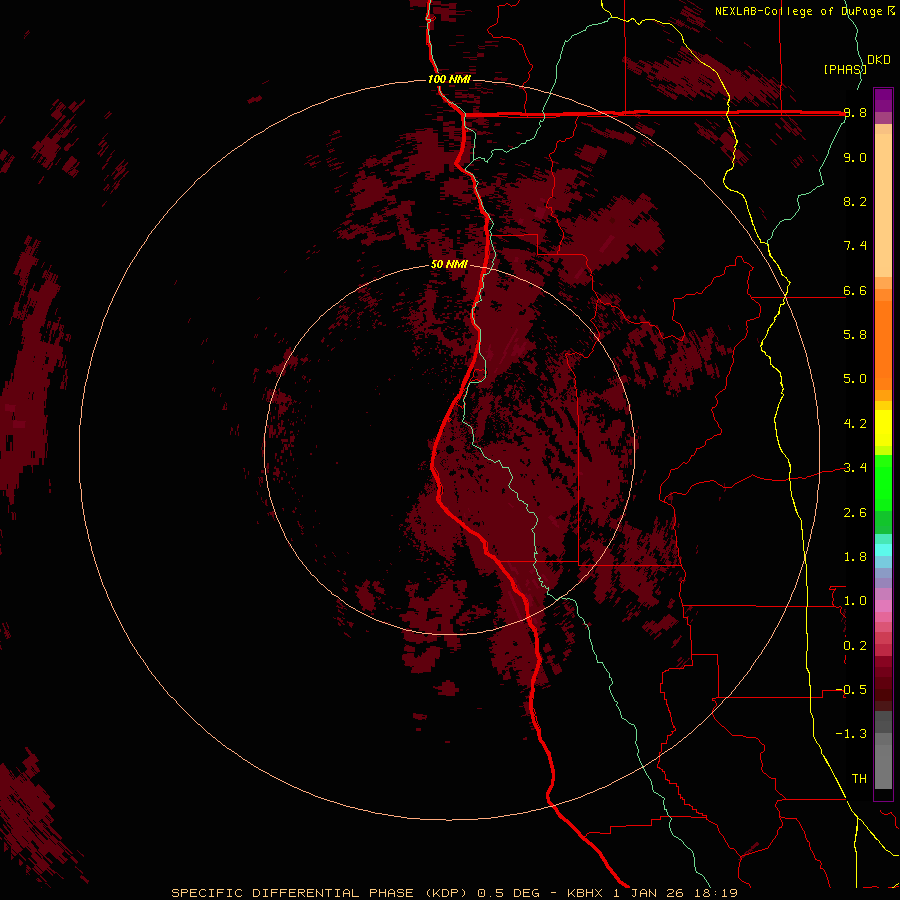
Task: Click the 100 NMI range ring label
Action: coord(449,79)
